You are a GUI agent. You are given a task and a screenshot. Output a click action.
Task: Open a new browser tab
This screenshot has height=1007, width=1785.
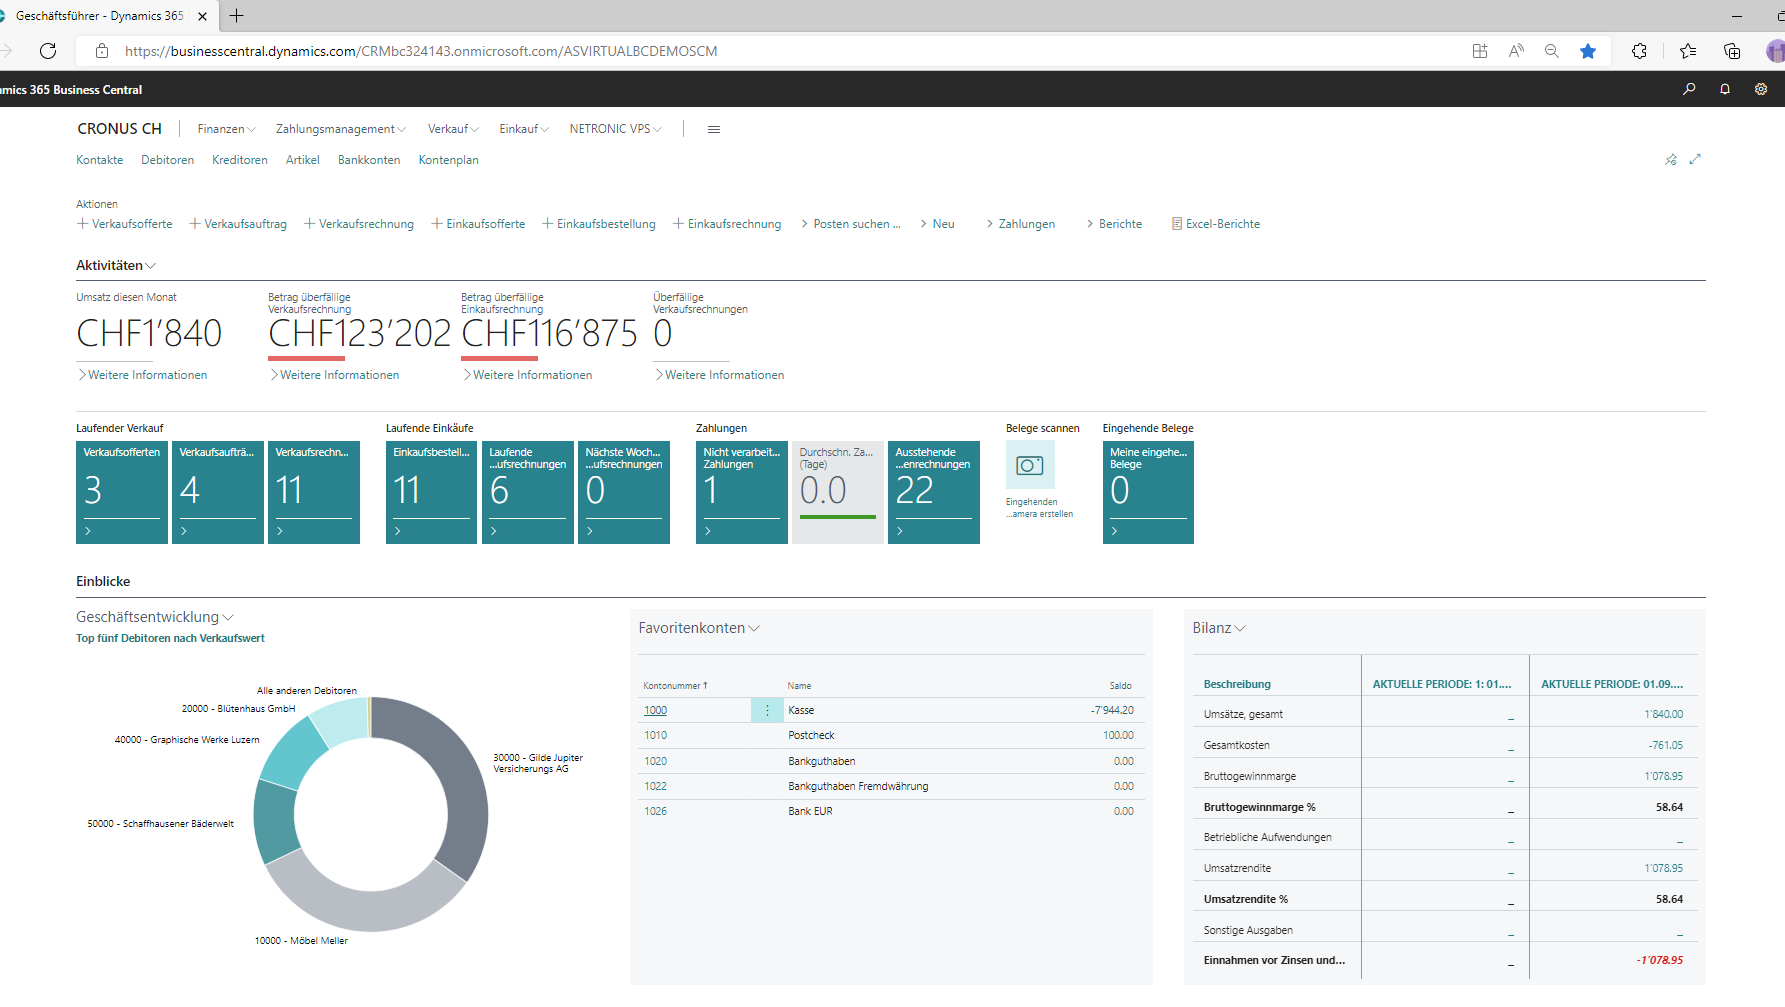tap(236, 16)
